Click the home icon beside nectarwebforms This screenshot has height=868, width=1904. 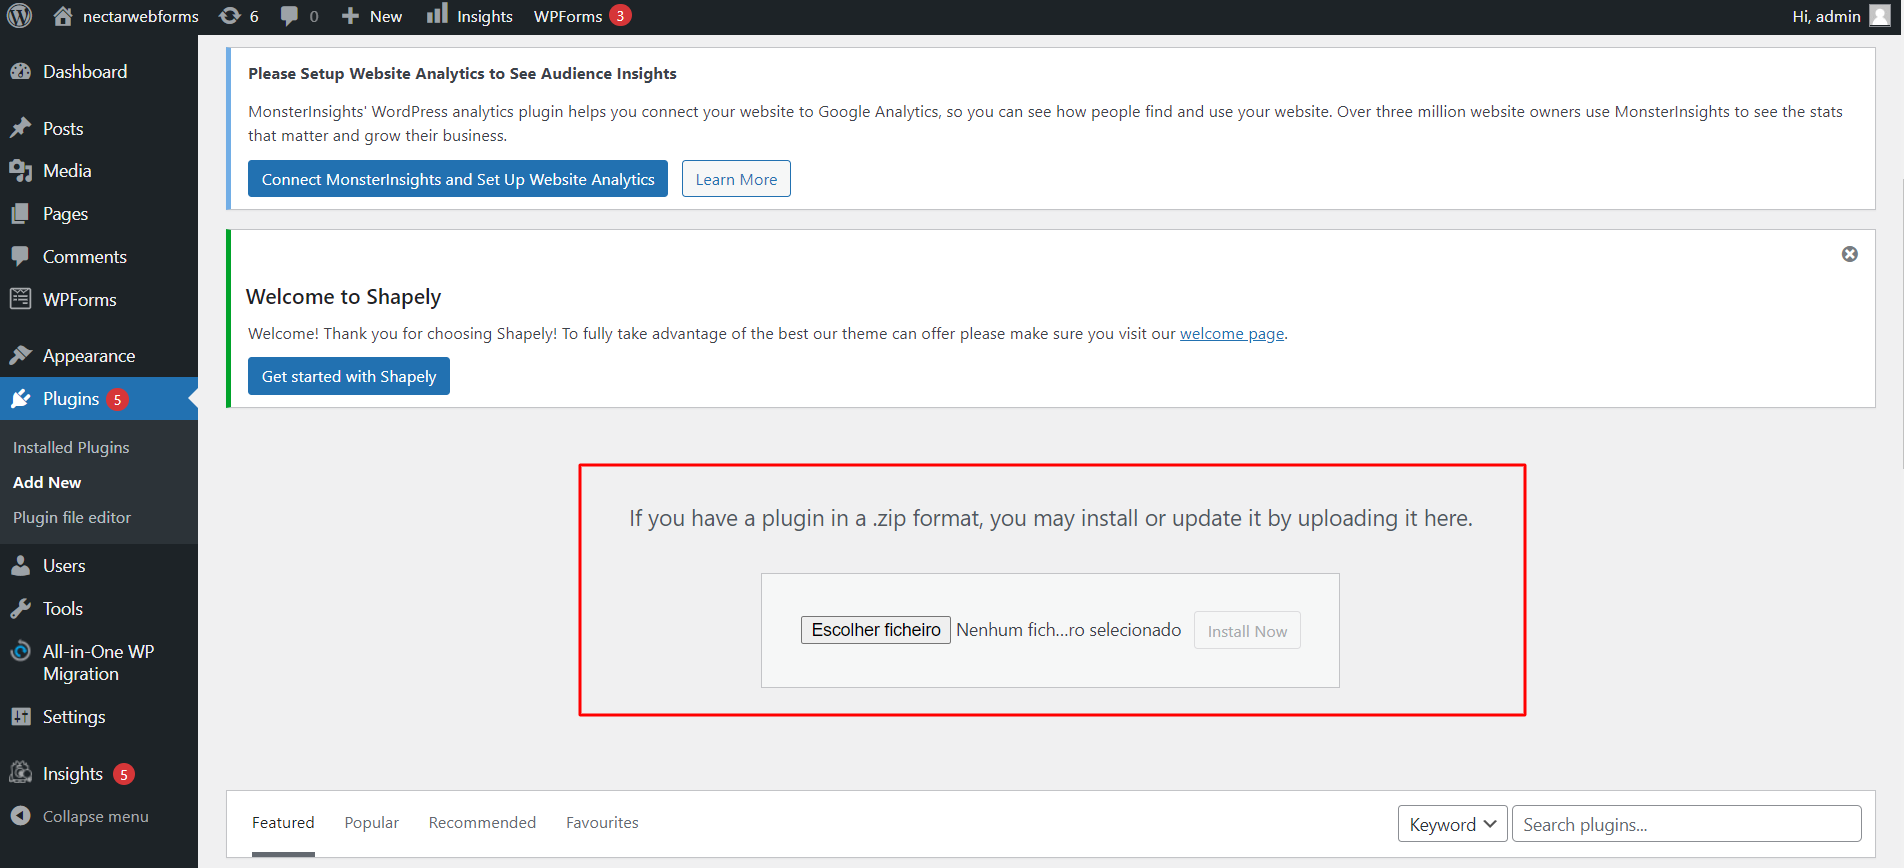pyautogui.click(x=62, y=16)
